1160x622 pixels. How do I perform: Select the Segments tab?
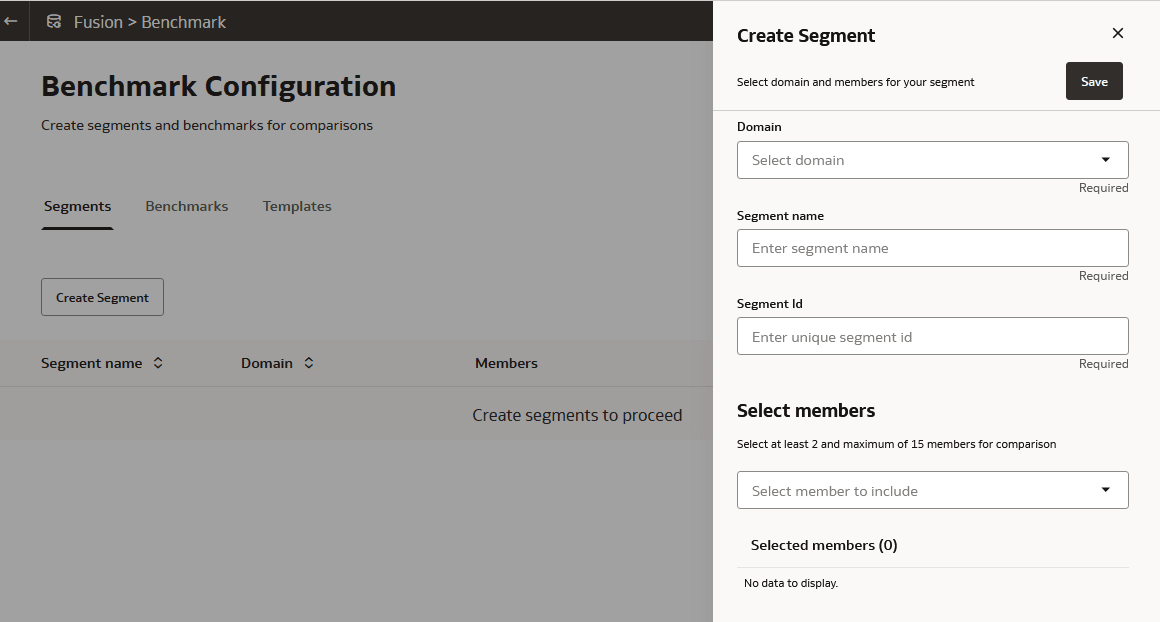[x=77, y=206]
